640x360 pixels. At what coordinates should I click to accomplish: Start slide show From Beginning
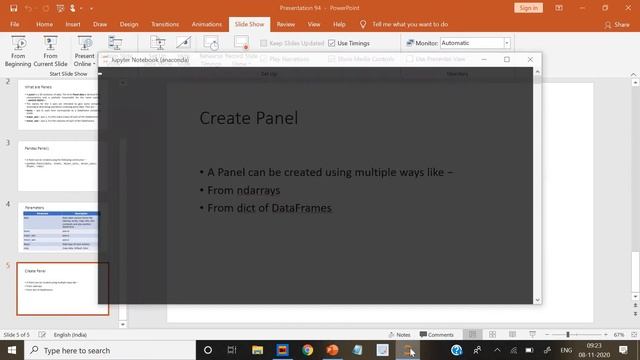pyautogui.click(x=18, y=51)
